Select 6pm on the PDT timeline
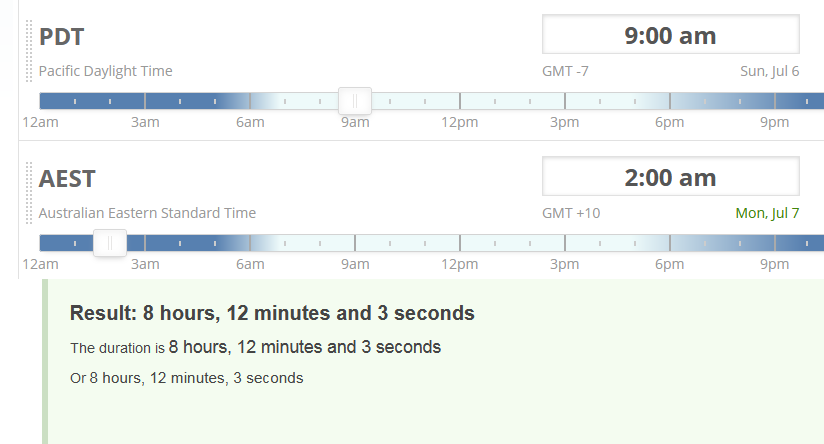The image size is (824, 444). point(670,101)
